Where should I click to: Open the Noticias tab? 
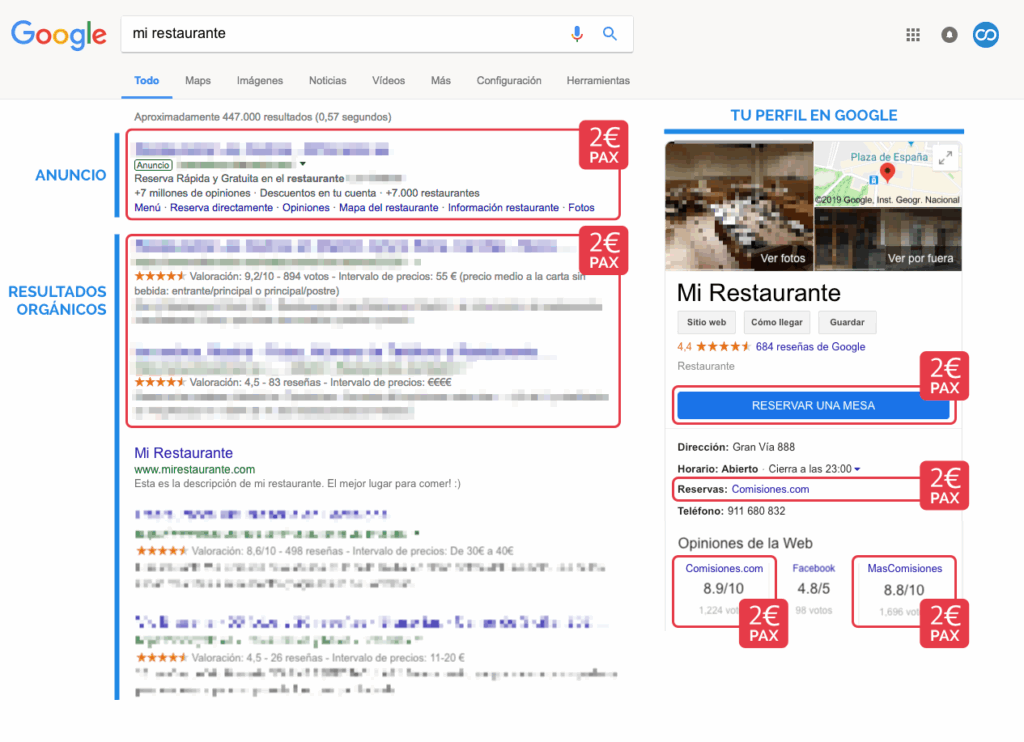328,80
